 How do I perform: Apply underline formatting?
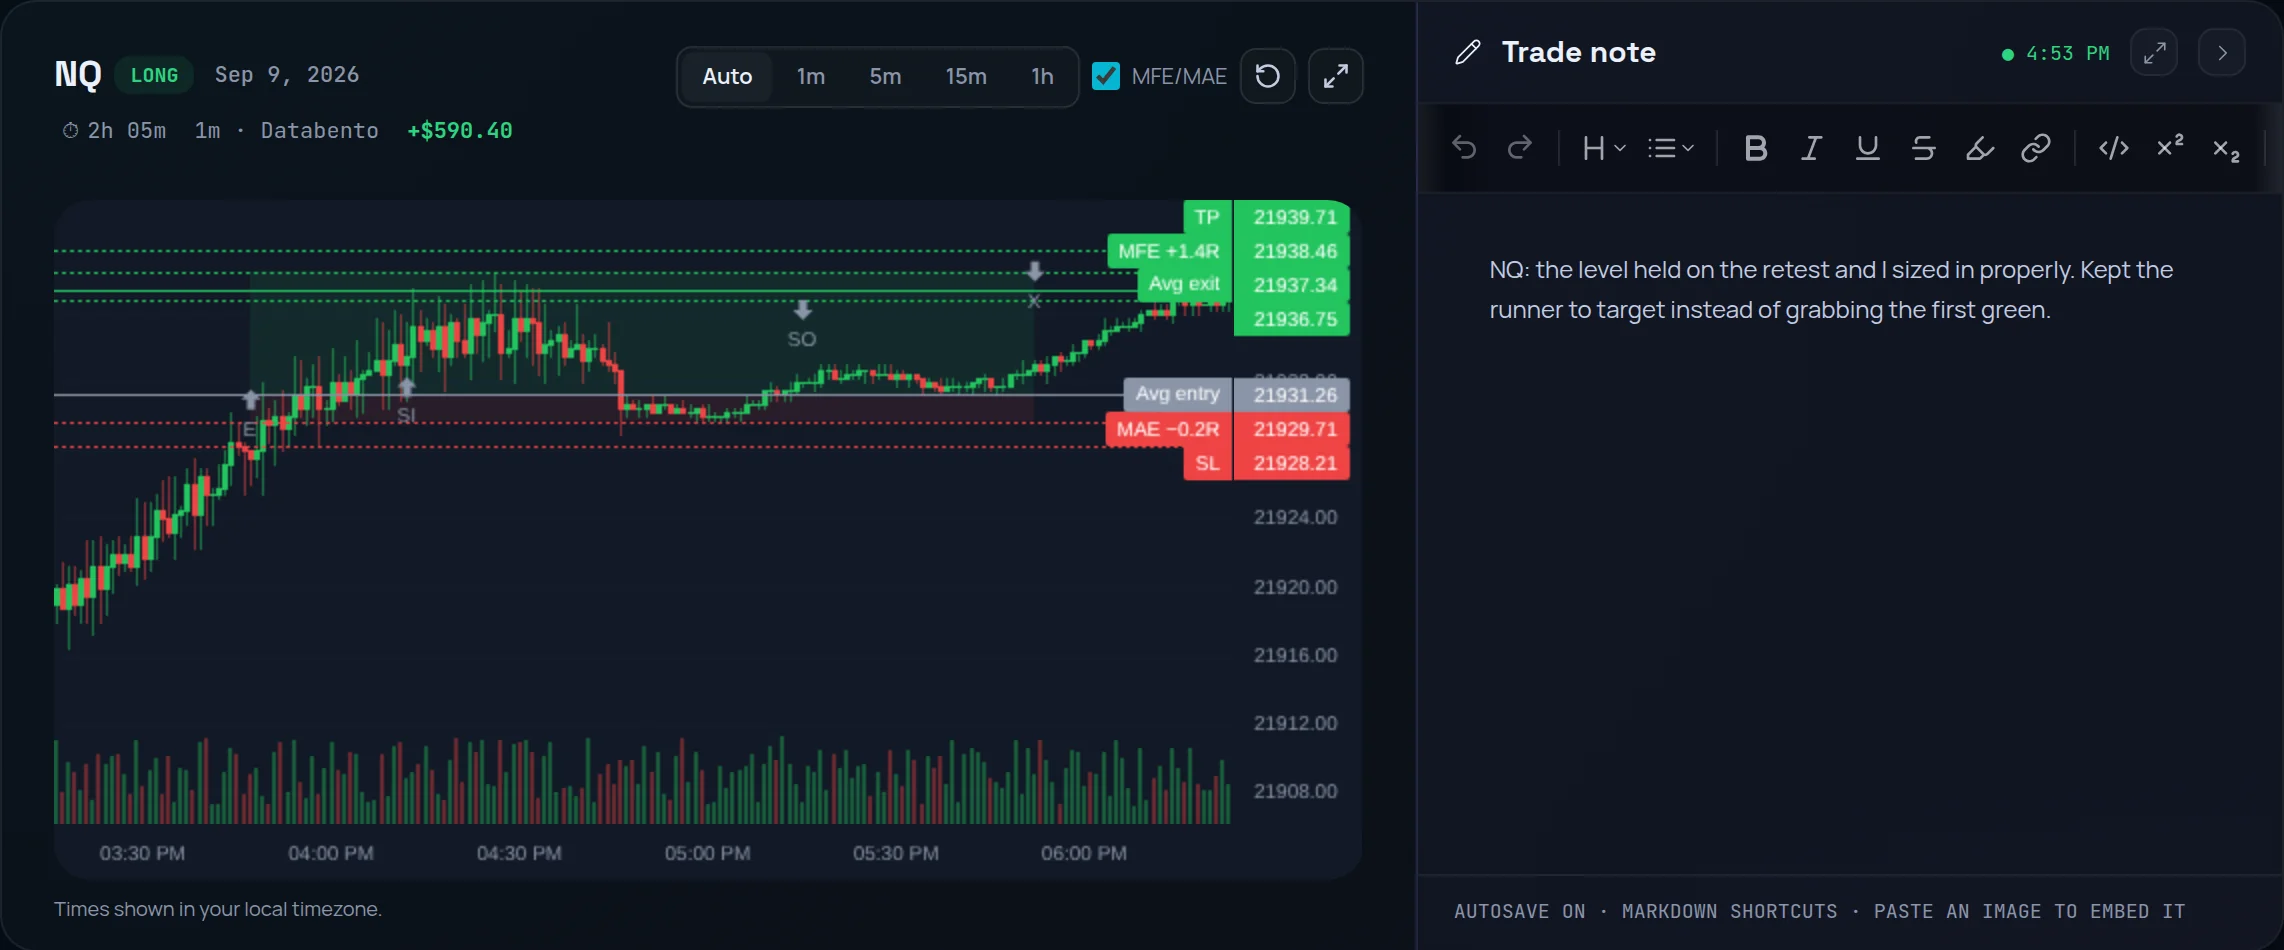1867,148
